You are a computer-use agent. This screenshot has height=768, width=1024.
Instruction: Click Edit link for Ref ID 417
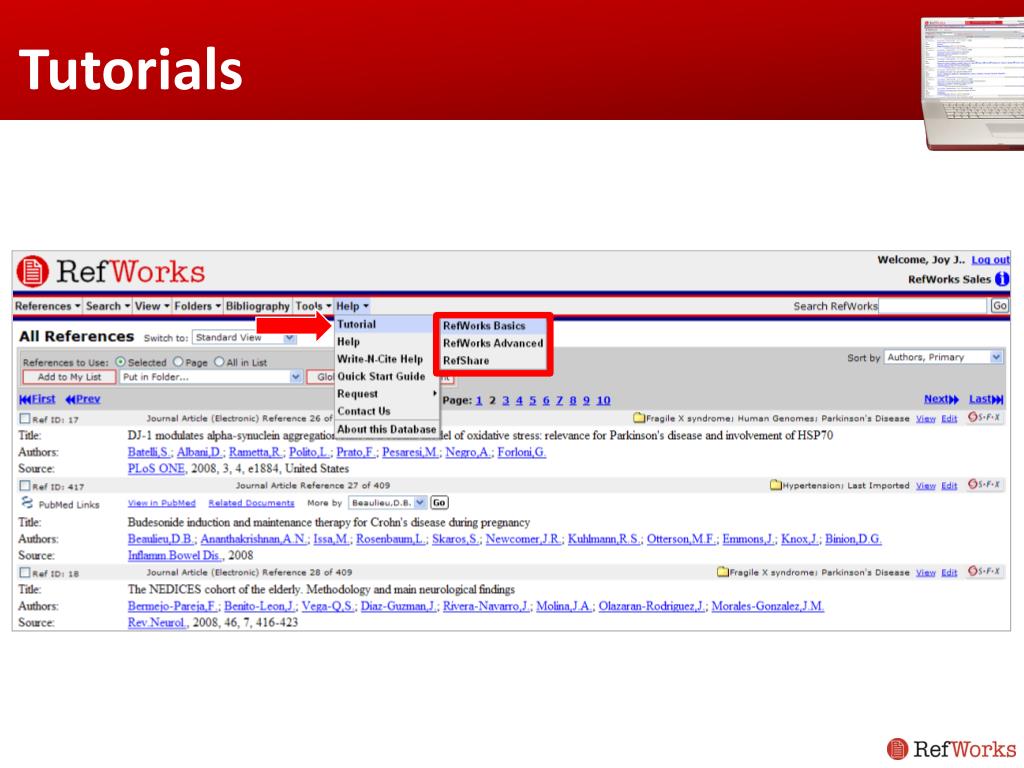[949, 486]
